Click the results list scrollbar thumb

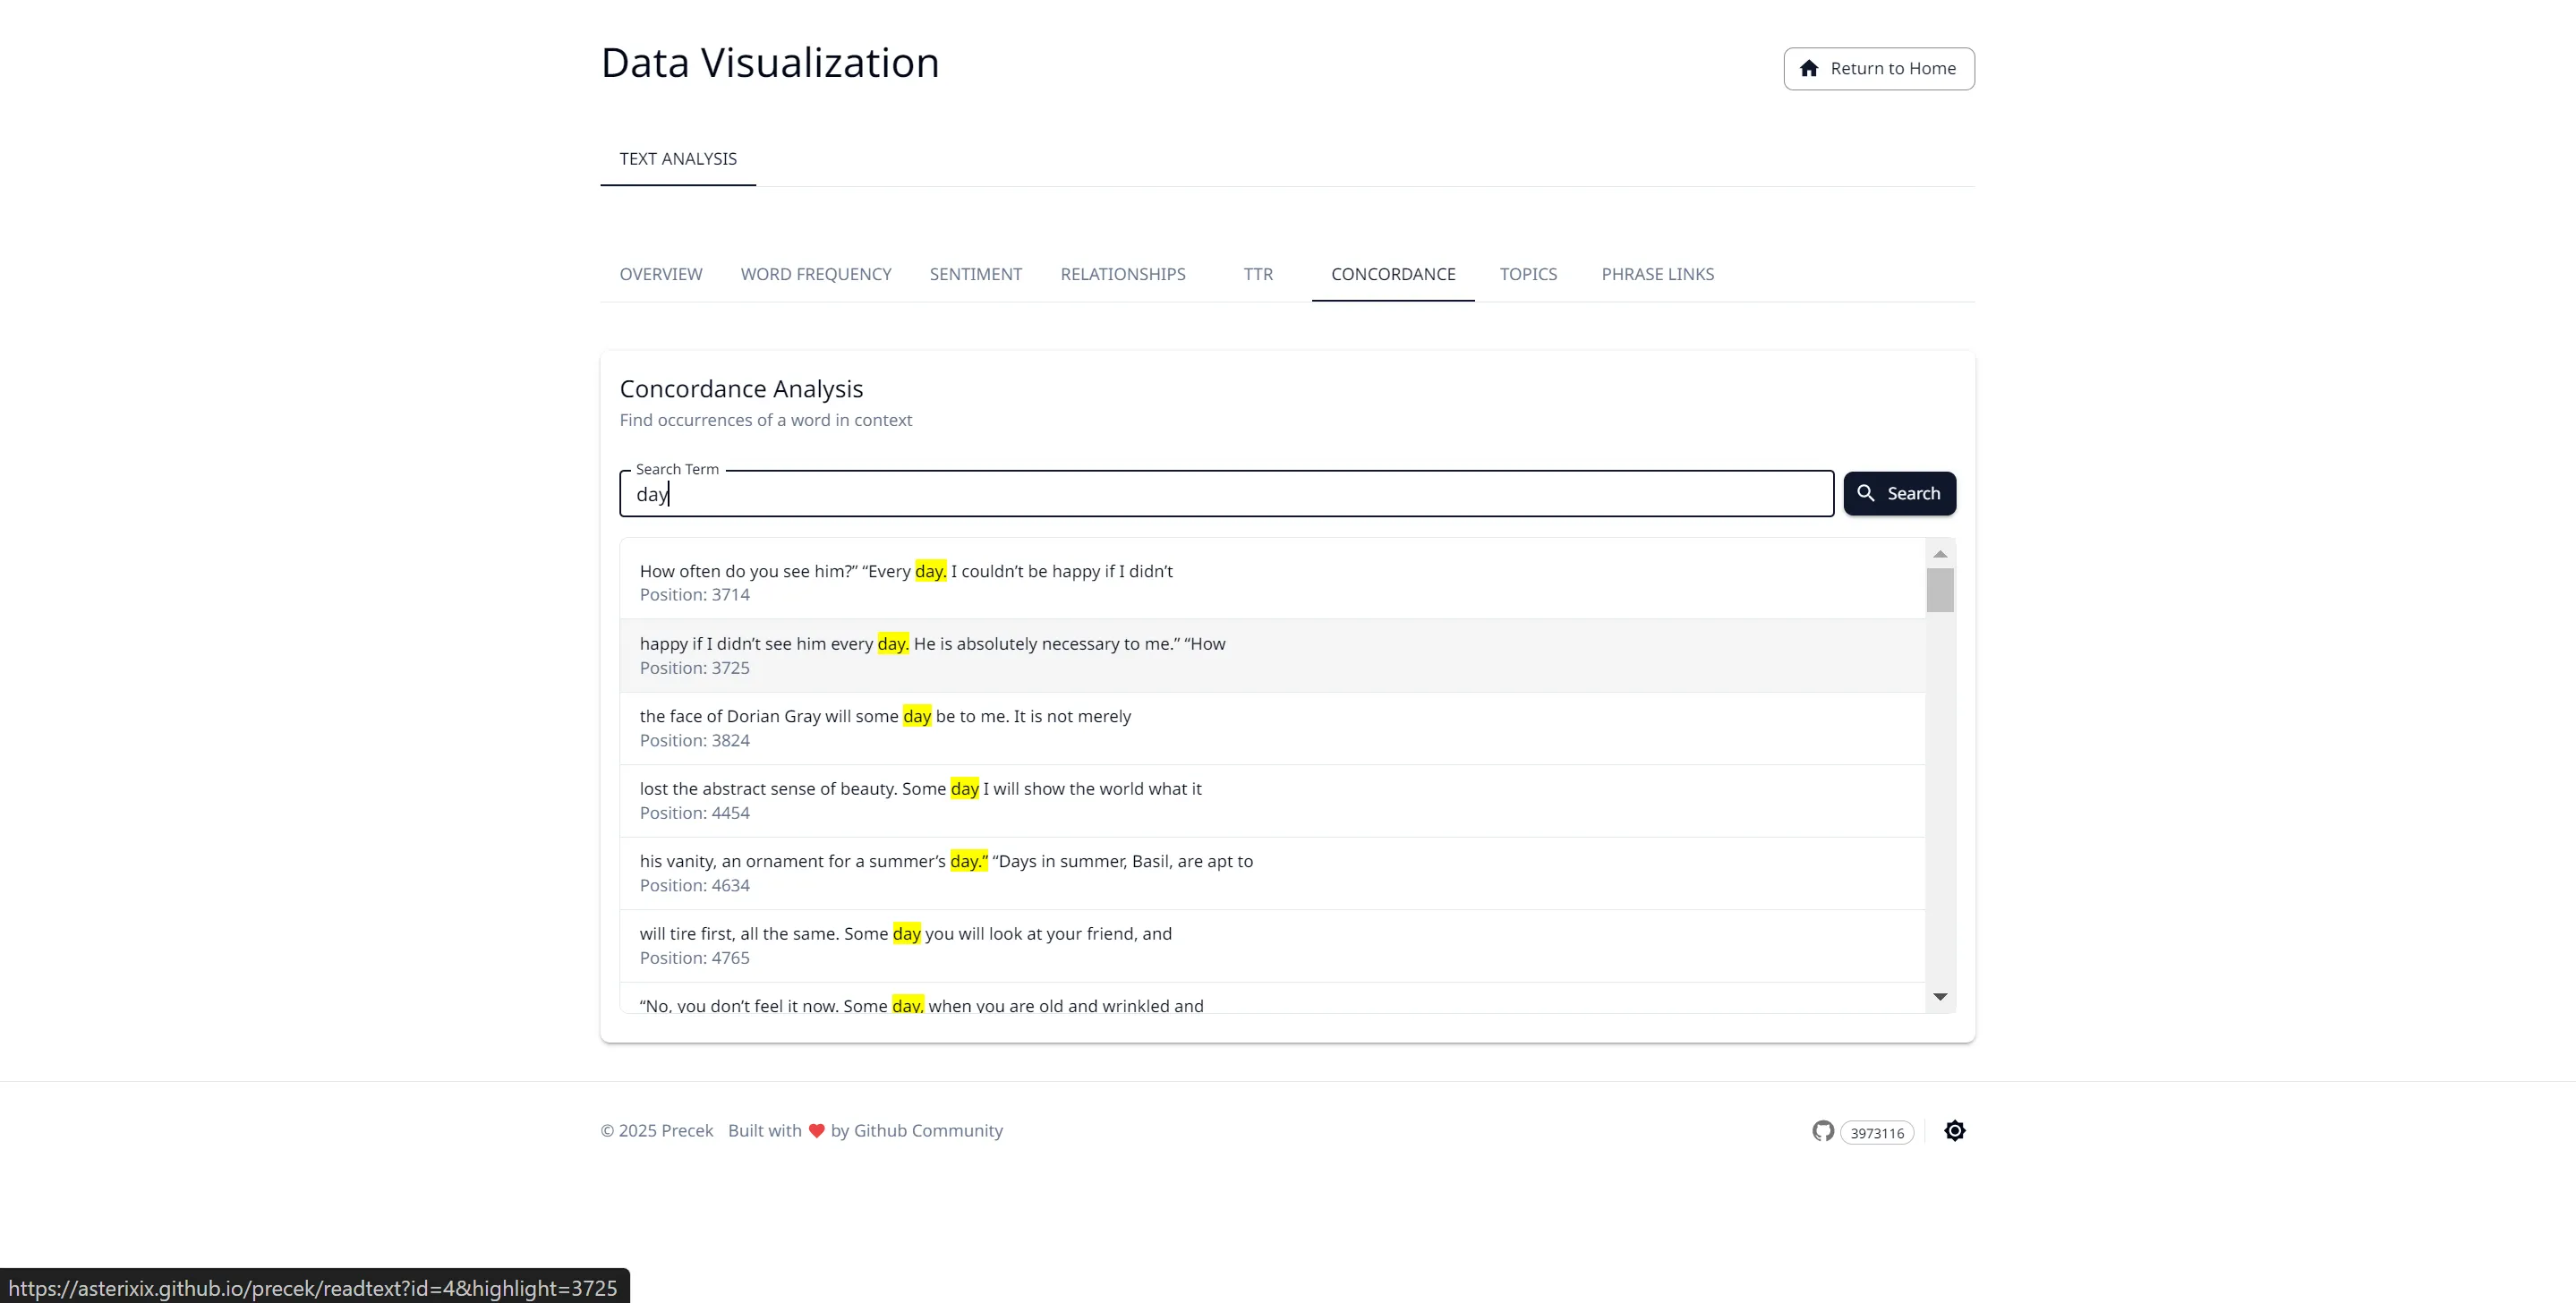1940,590
